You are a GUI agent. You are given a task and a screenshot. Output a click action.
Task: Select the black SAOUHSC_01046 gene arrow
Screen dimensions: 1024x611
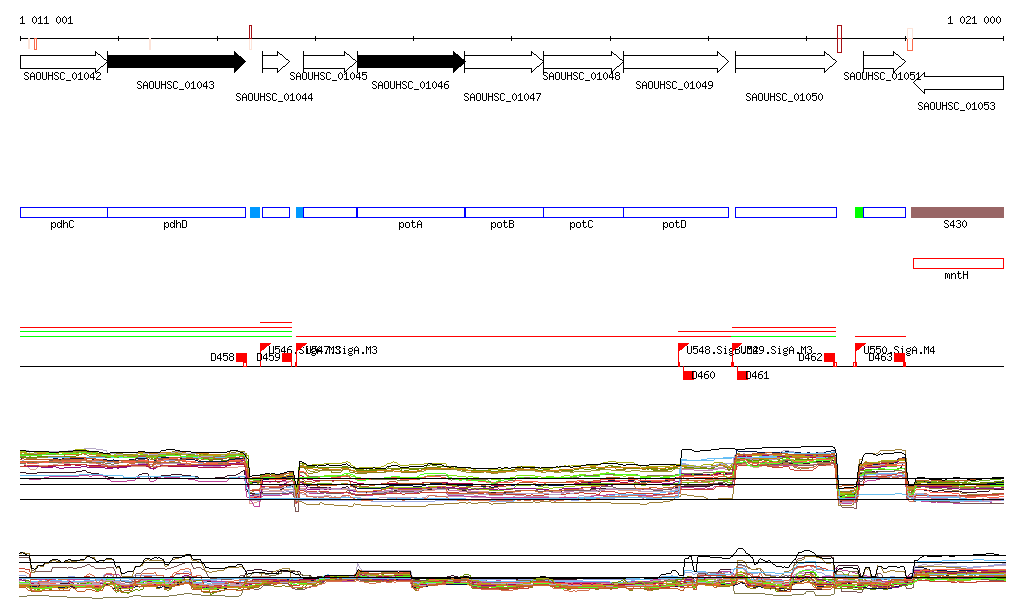pyautogui.click(x=410, y=62)
